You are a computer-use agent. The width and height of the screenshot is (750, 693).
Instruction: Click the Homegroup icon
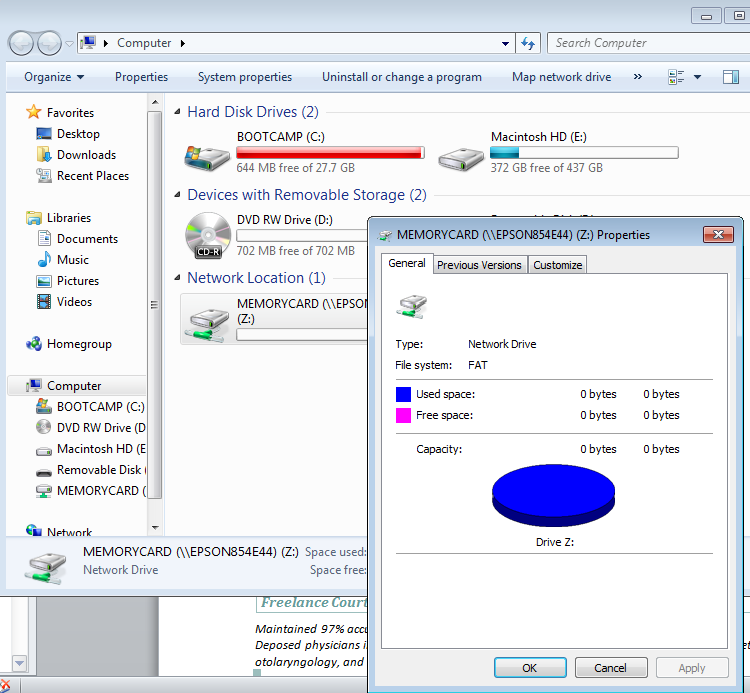coord(33,344)
